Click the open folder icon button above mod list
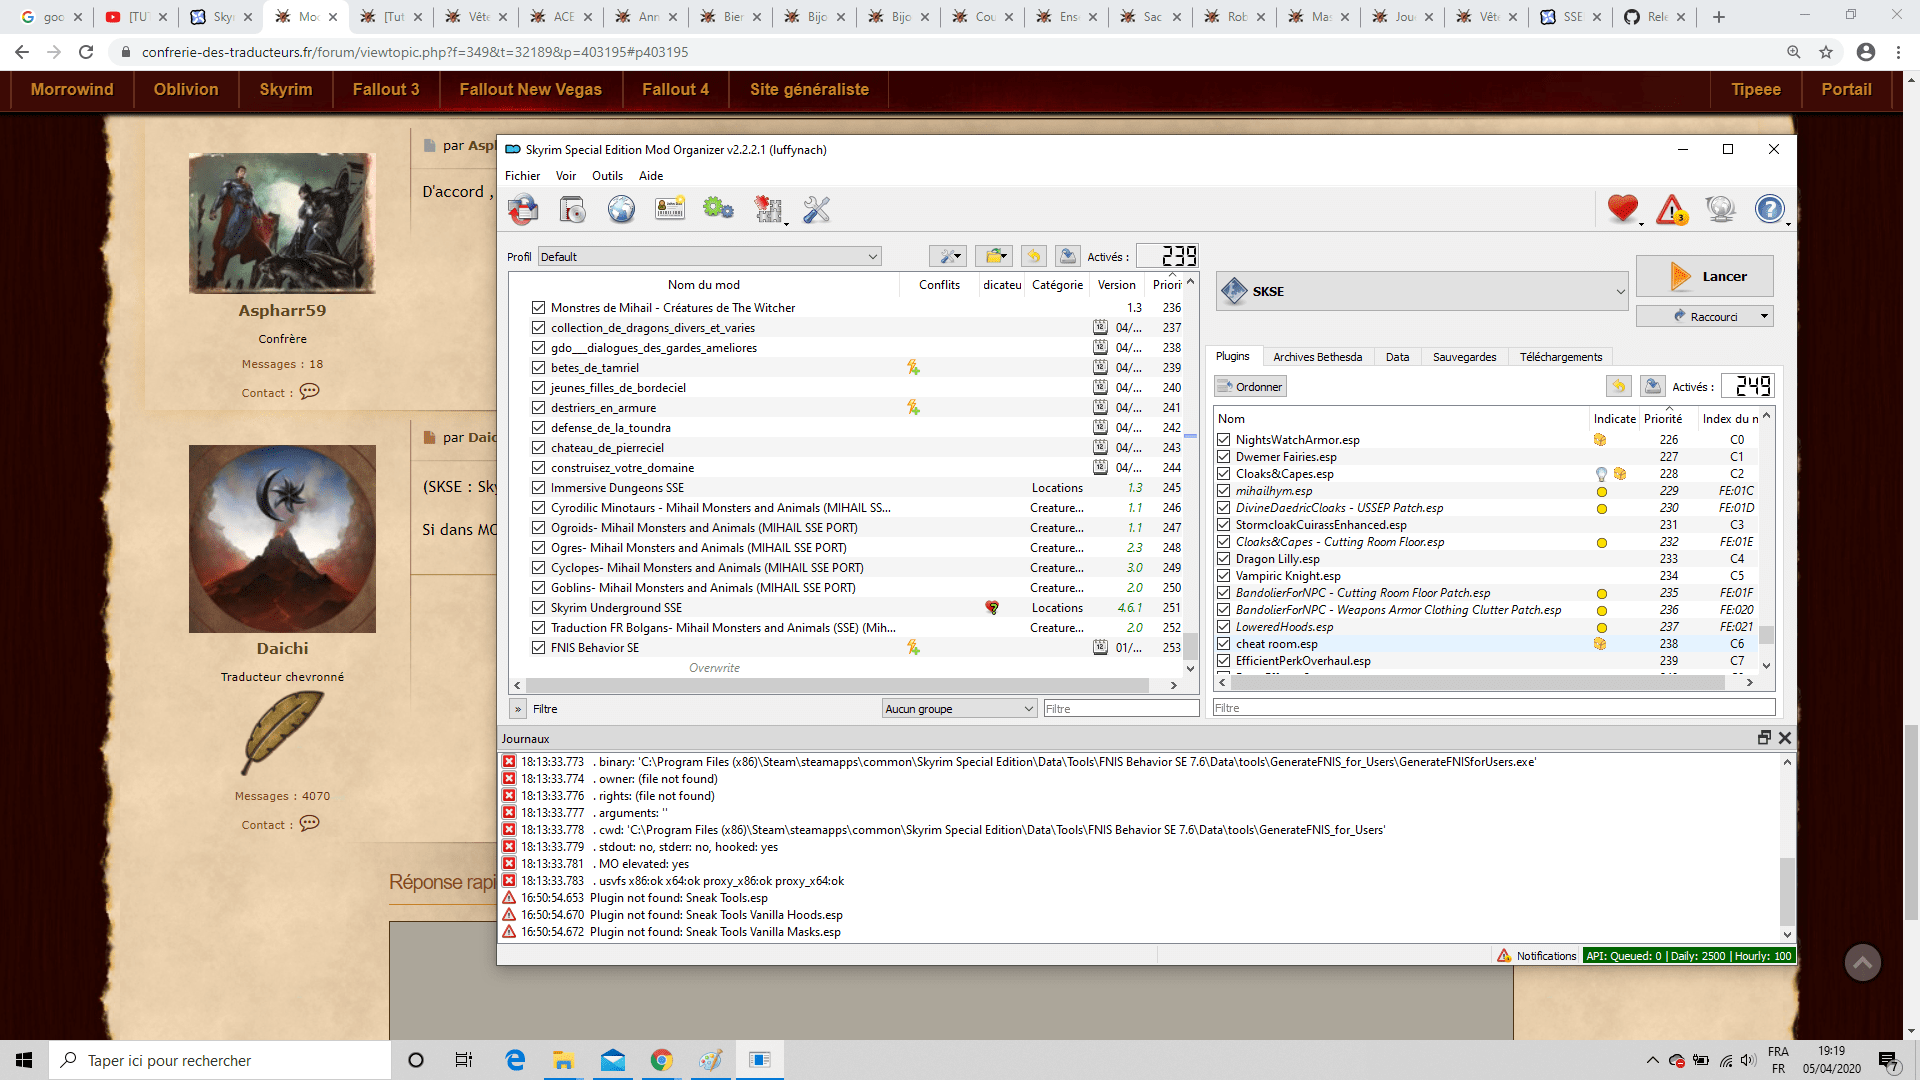This screenshot has width=1920, height=1080. tap(994, 257)
